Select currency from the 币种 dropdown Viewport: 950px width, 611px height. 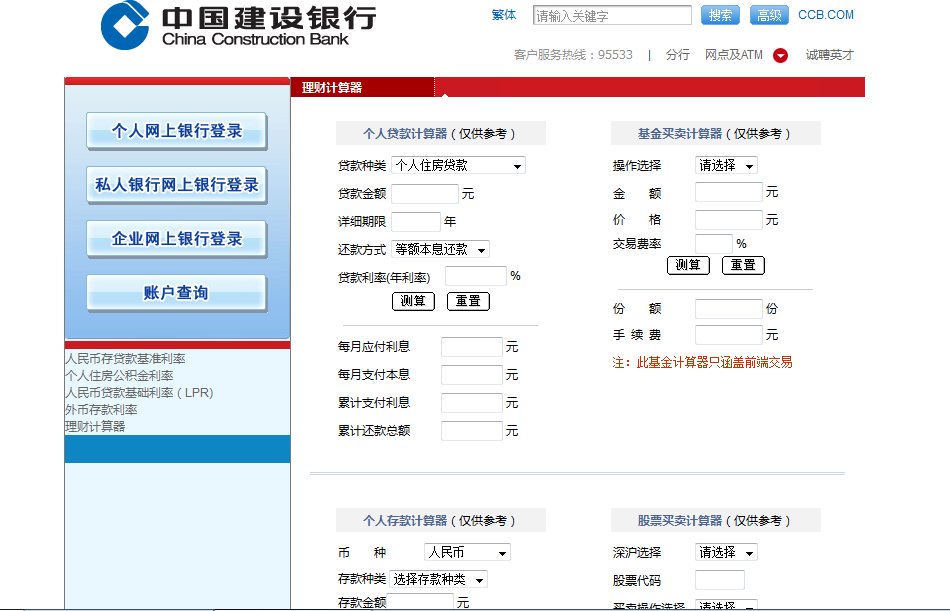pyautogui.click(x=466, y=552)
